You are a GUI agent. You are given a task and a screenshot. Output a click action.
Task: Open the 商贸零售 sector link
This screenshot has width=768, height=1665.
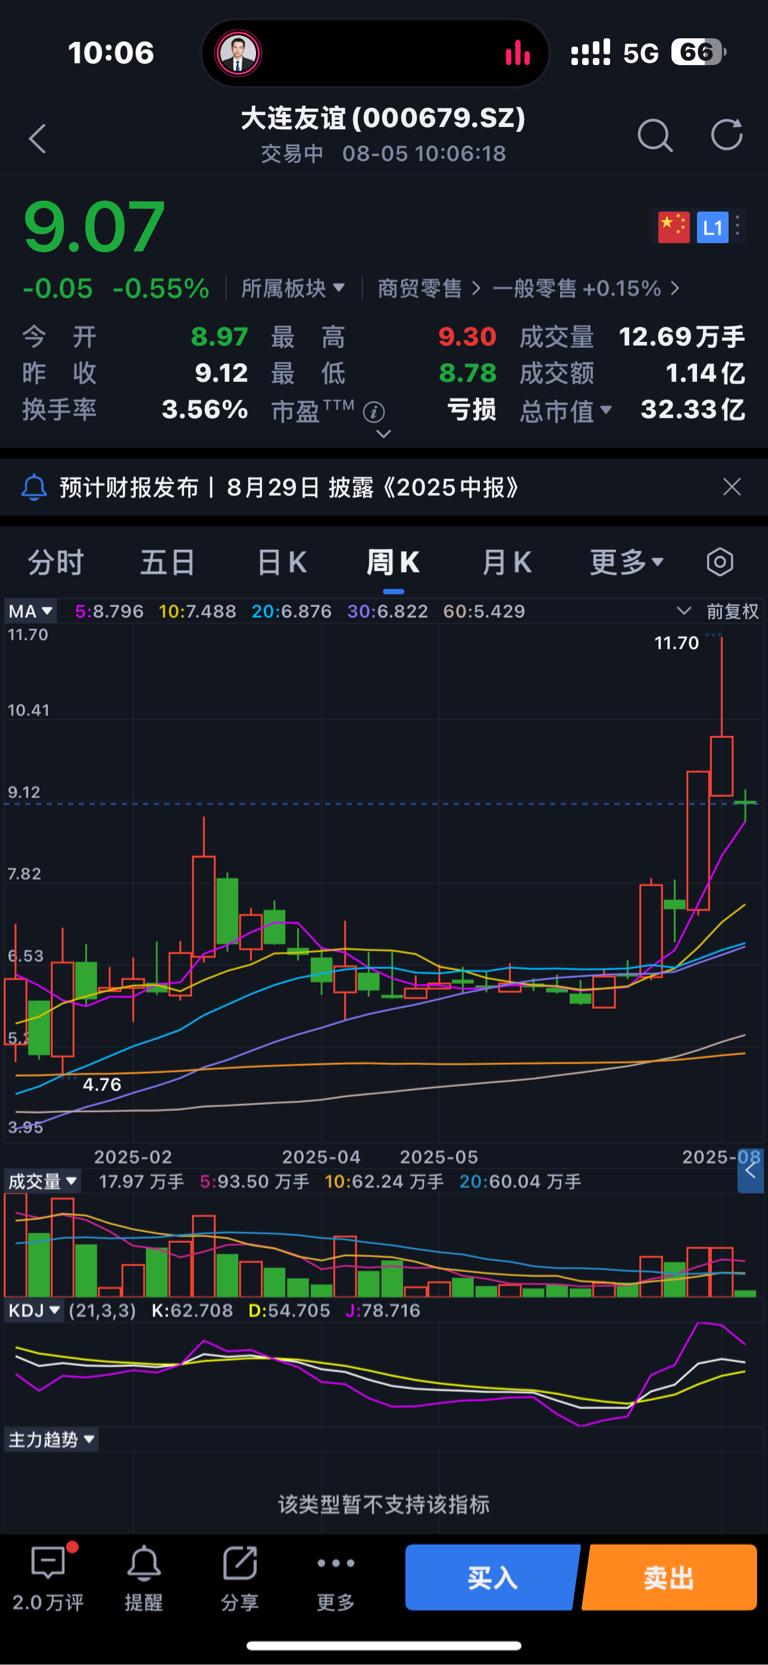point(429,288)
